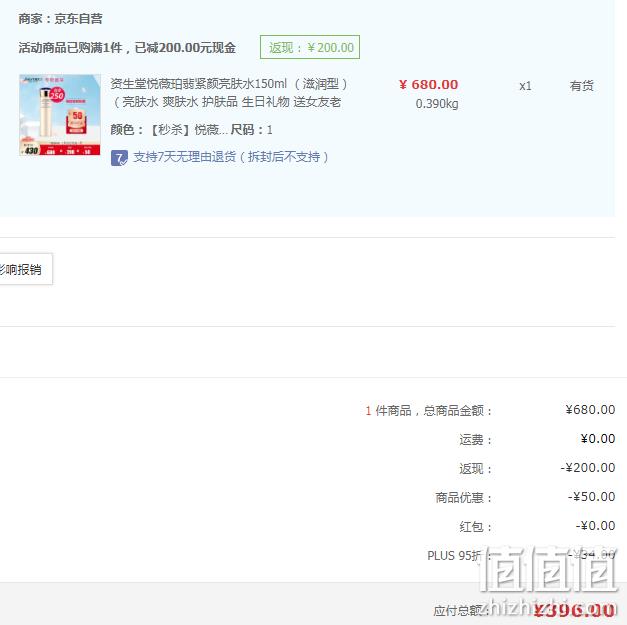Open the 资生堂悦薇珀翡紧颜亮肤水 product title link
The image size is (627, 625).
point(229,93)
